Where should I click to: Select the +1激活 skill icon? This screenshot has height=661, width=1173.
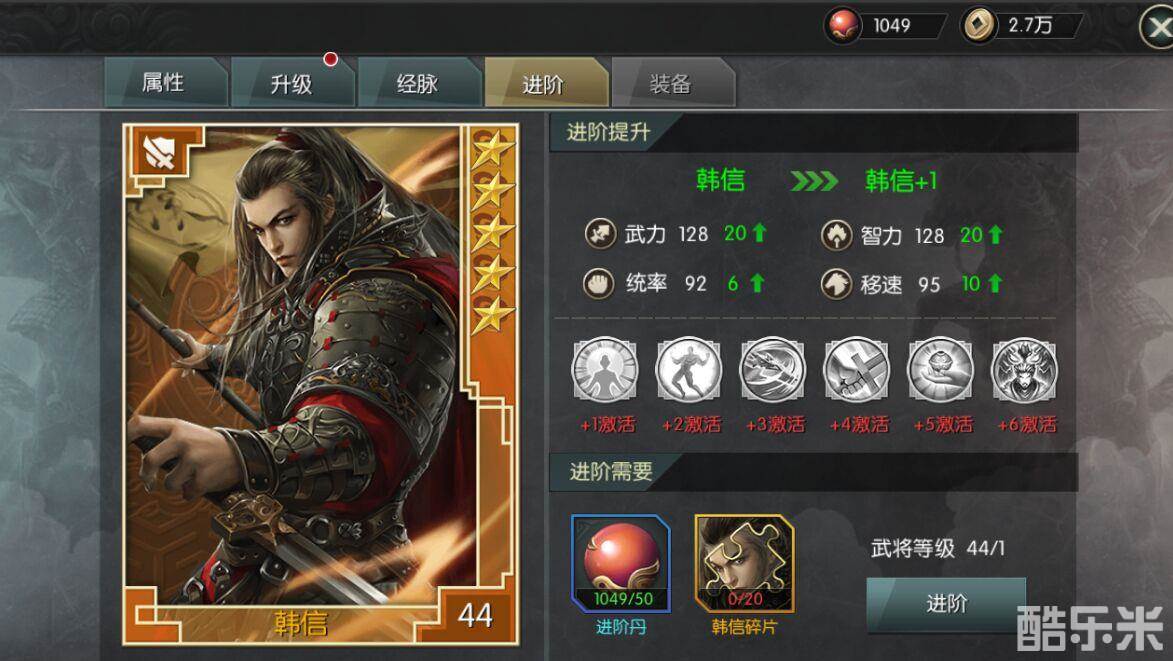[605, 370]
